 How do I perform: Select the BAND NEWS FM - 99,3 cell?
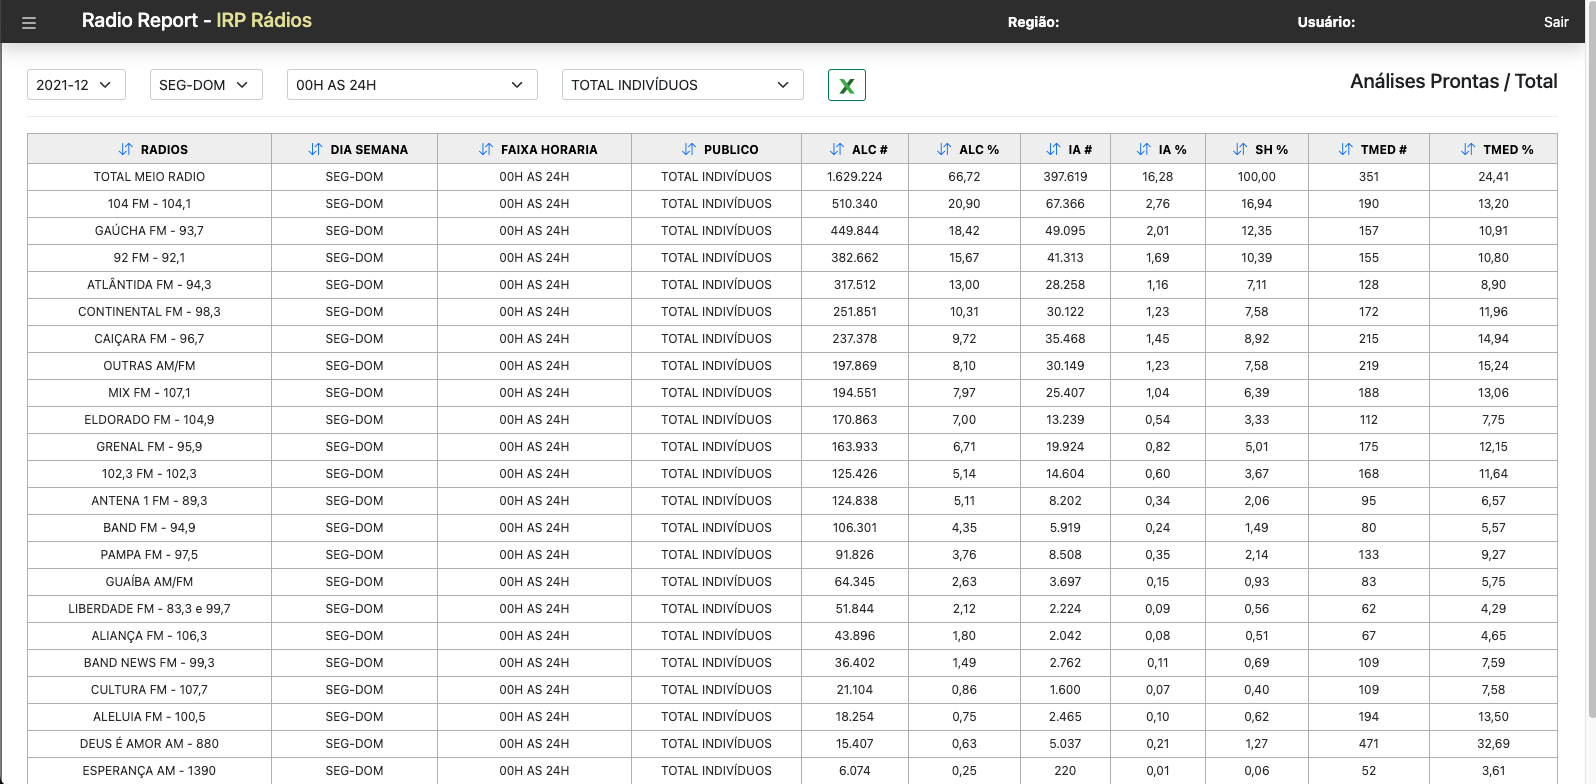pos(149,663)
